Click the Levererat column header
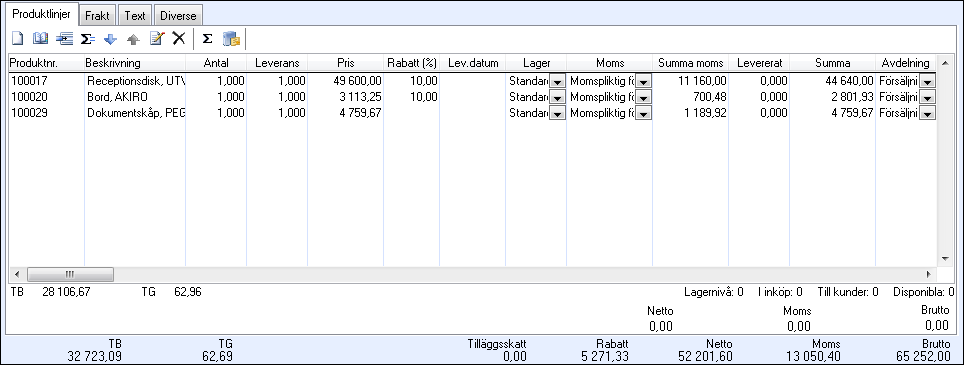Screen dimensions: 964x365 [x=759, y=63]
